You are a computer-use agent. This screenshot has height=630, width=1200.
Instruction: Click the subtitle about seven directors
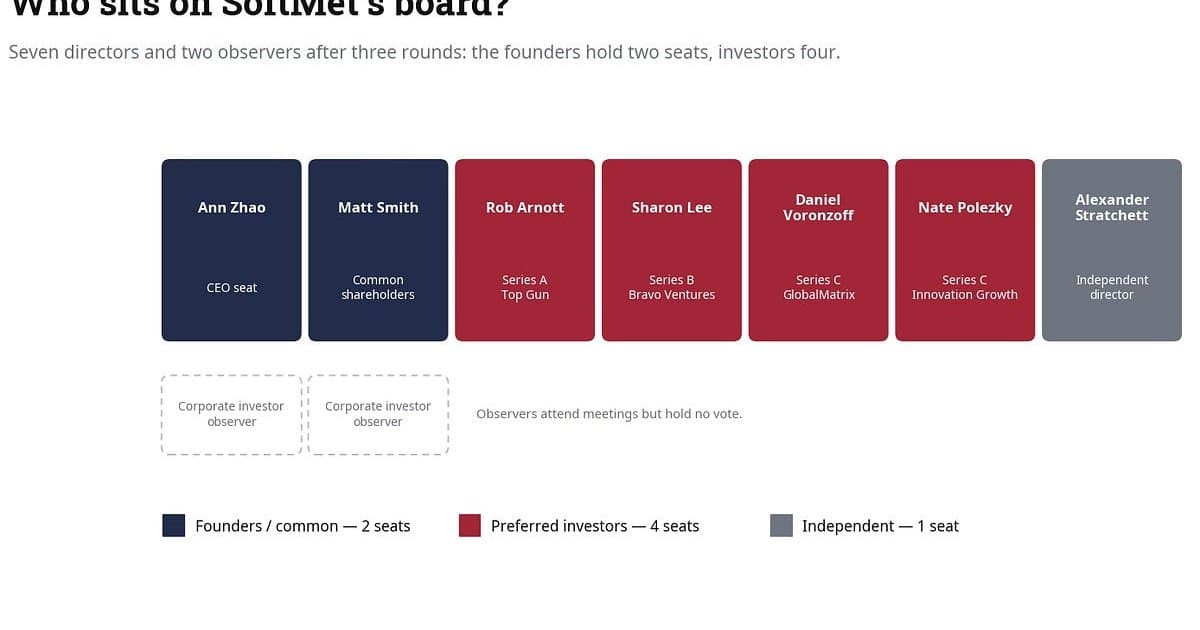click(424, 52)
